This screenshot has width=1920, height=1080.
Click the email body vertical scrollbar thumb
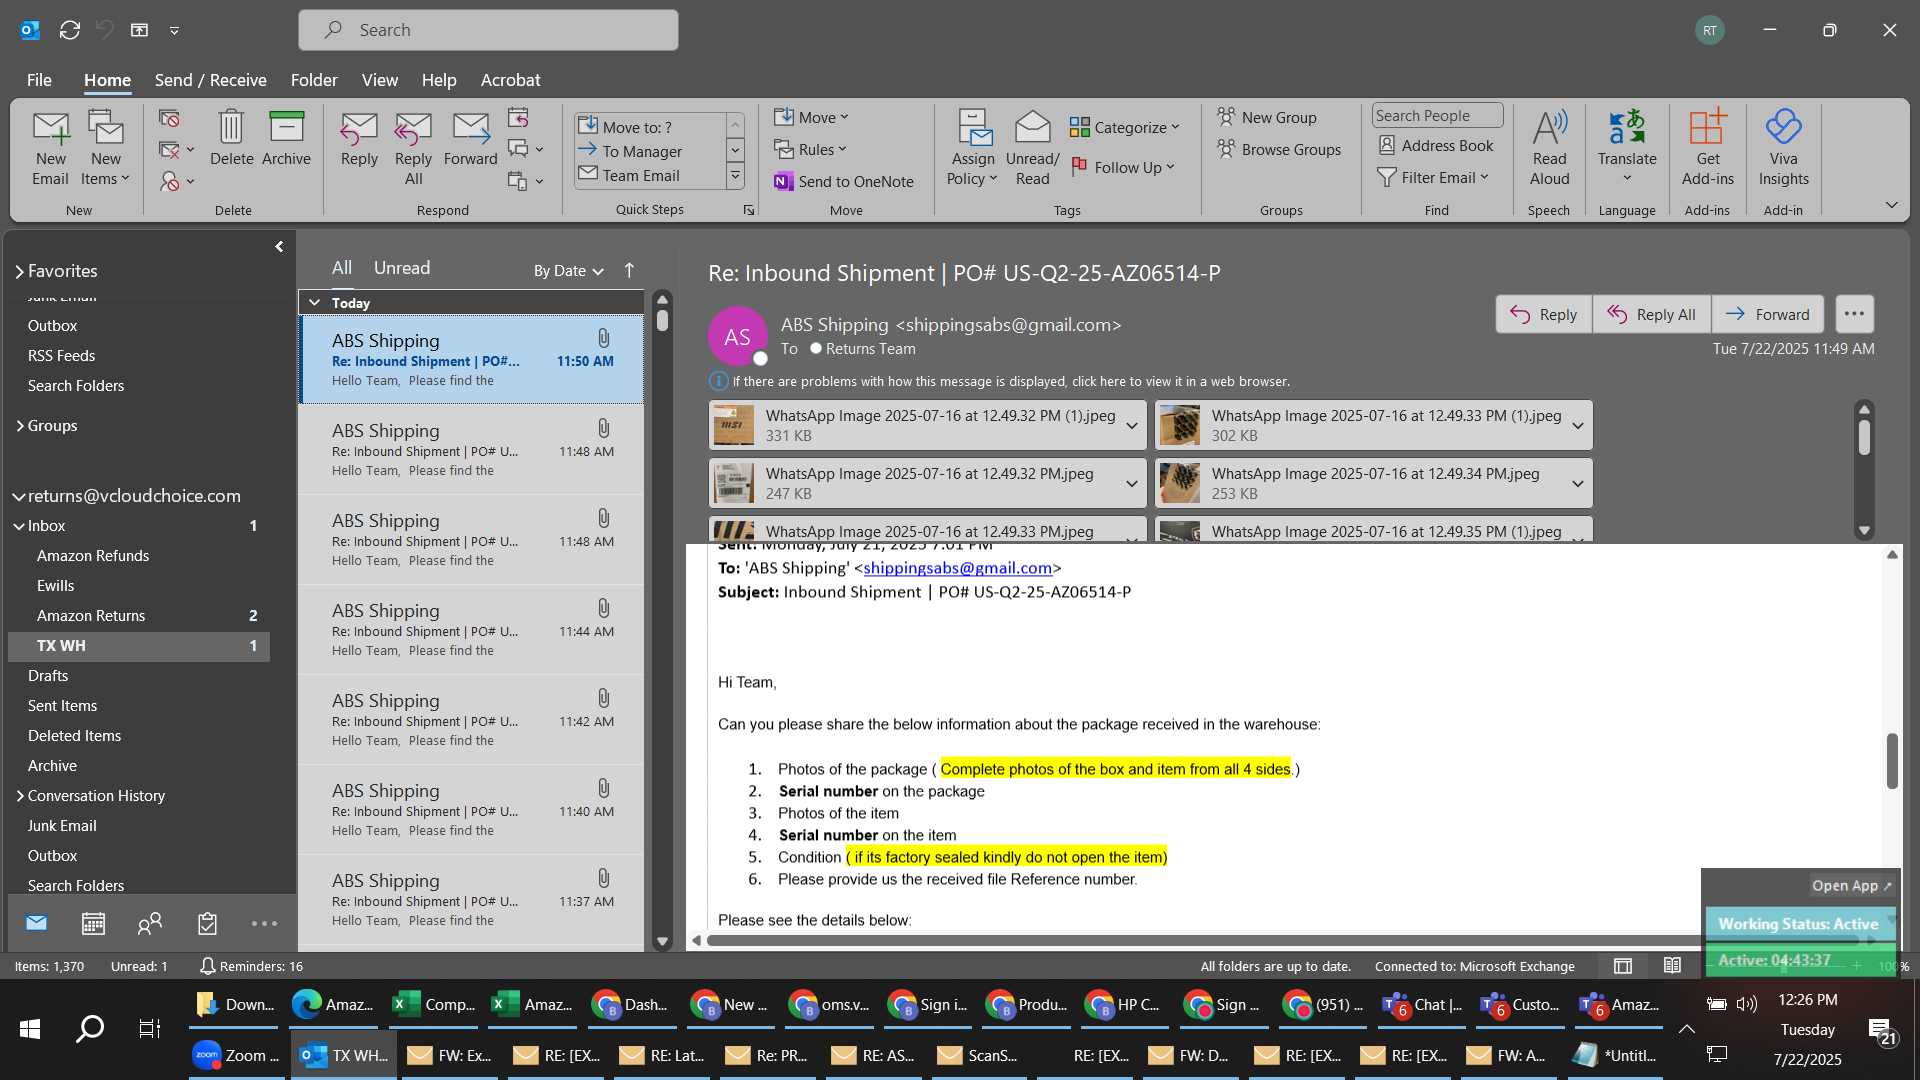1892,761
